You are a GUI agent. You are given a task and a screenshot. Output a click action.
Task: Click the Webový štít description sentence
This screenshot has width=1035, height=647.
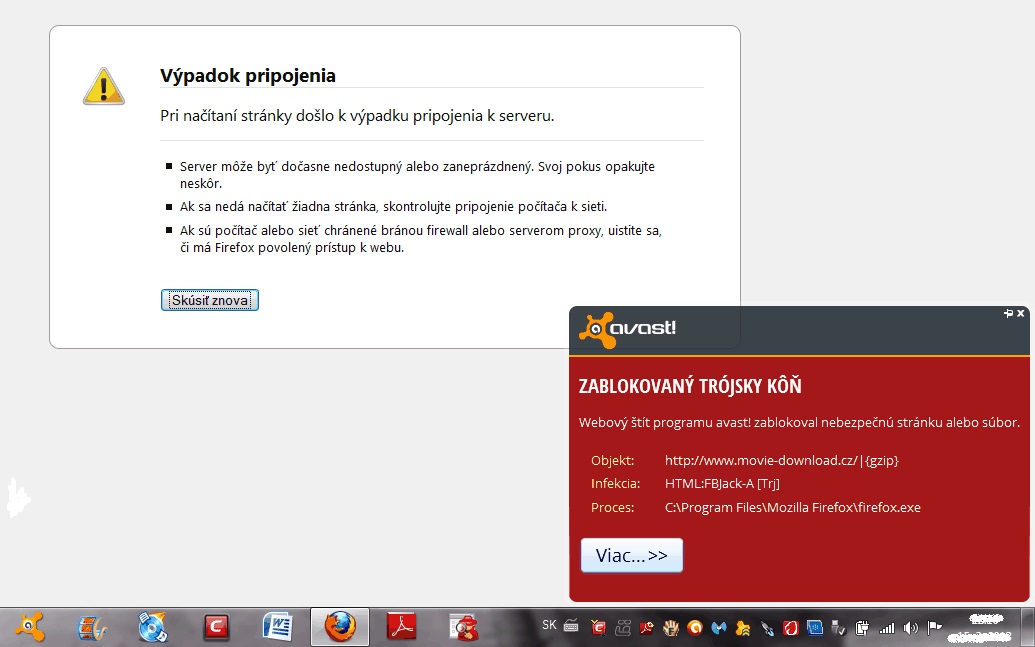tap(799, 422)
